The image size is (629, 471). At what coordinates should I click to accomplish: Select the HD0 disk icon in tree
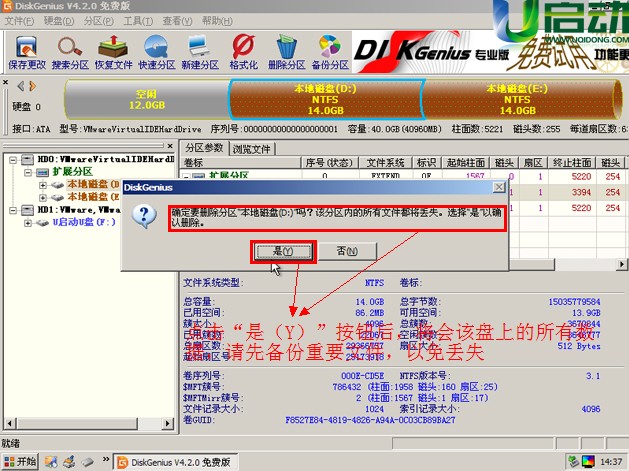(x=27, y=160)
